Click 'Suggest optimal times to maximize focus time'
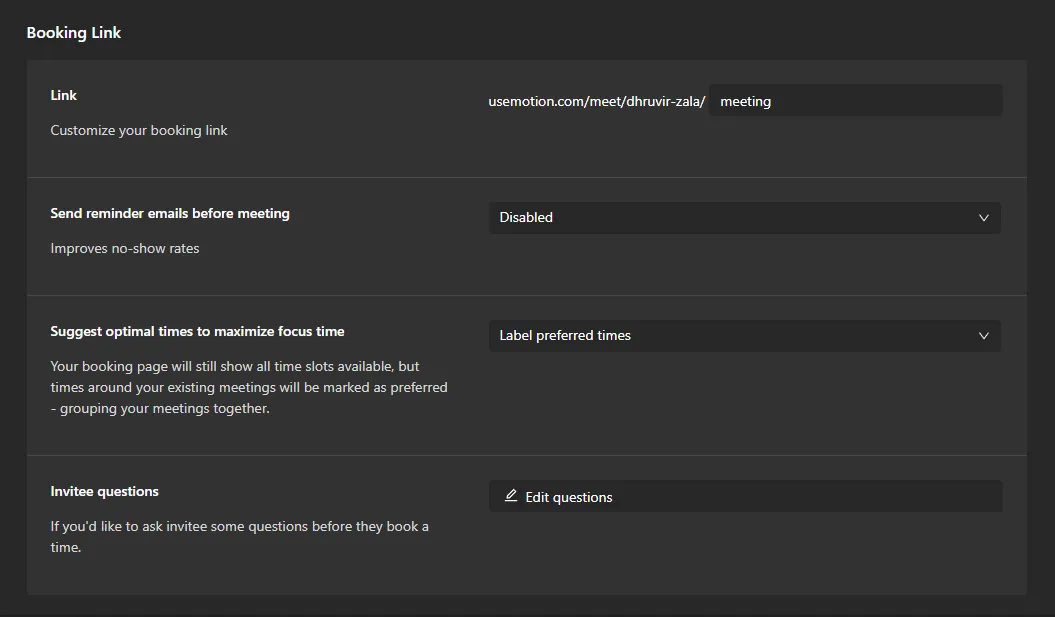This screenshot has width=1055, height=617. point(197,331)
